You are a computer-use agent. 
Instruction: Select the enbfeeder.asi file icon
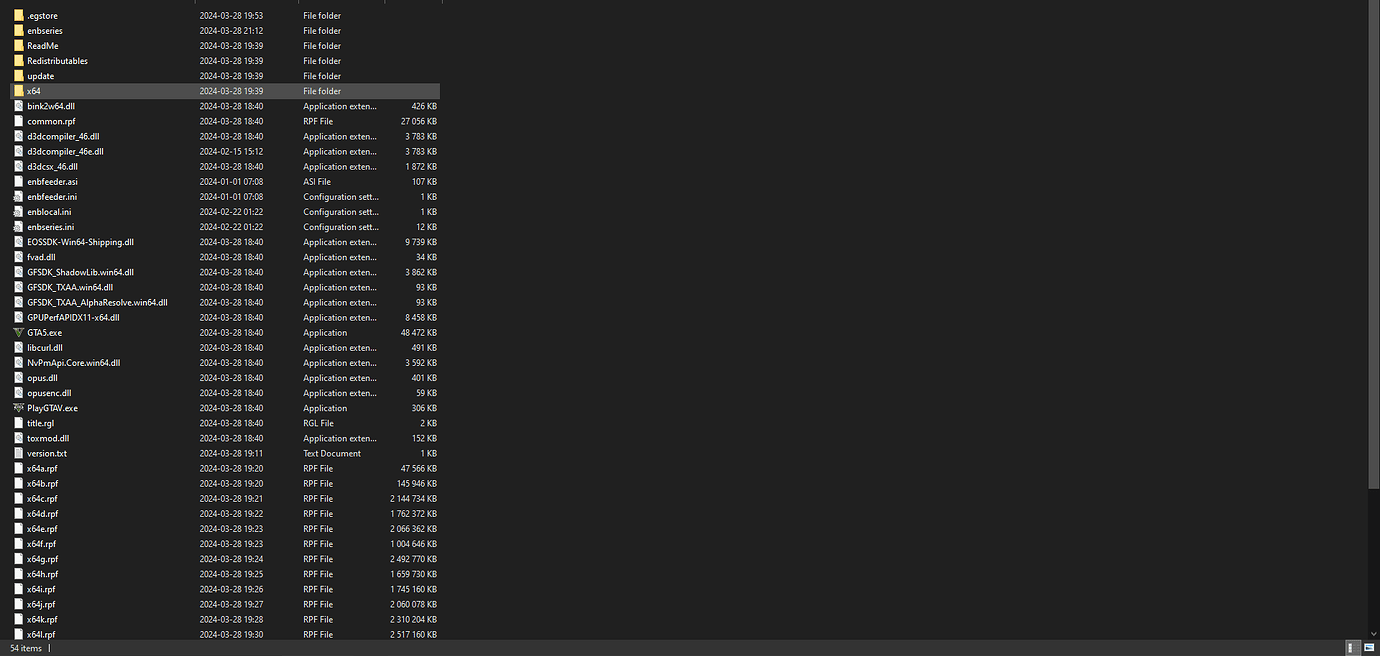[18, 182]
